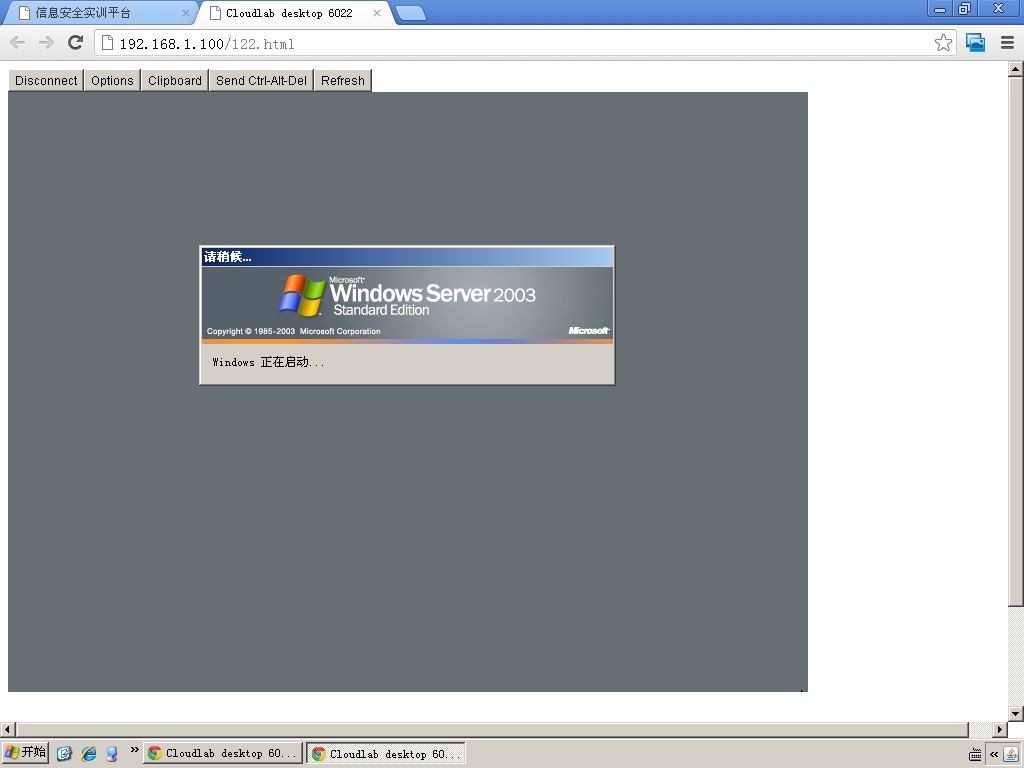1024x768 pixels.
Task: Click the blue extension icon beside the bookmark star
Action: 976,43
